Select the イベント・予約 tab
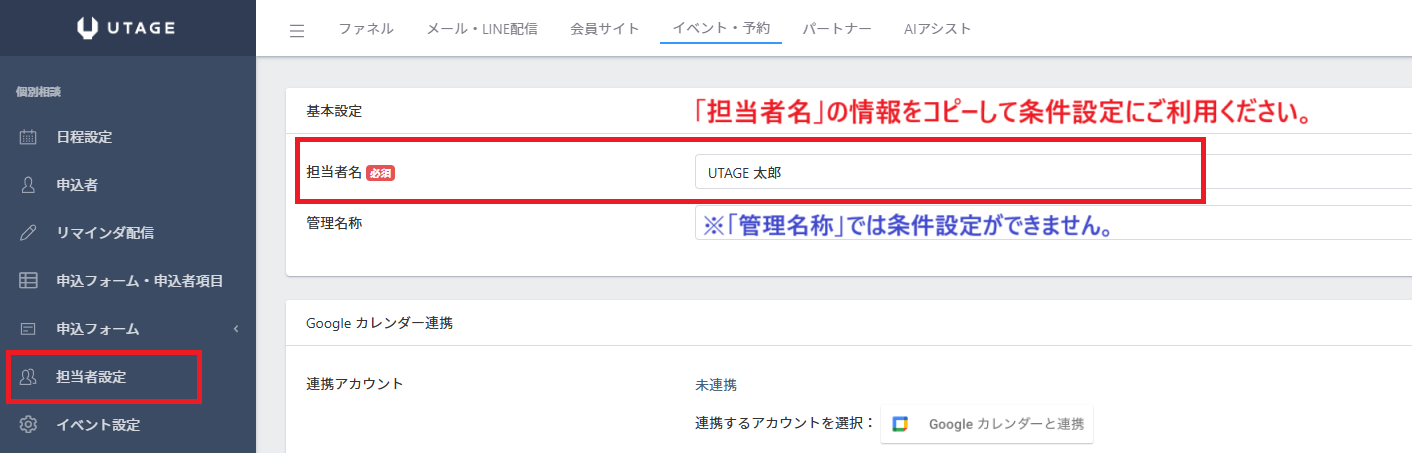This screenshot has width=1412, height=453. 721,29
